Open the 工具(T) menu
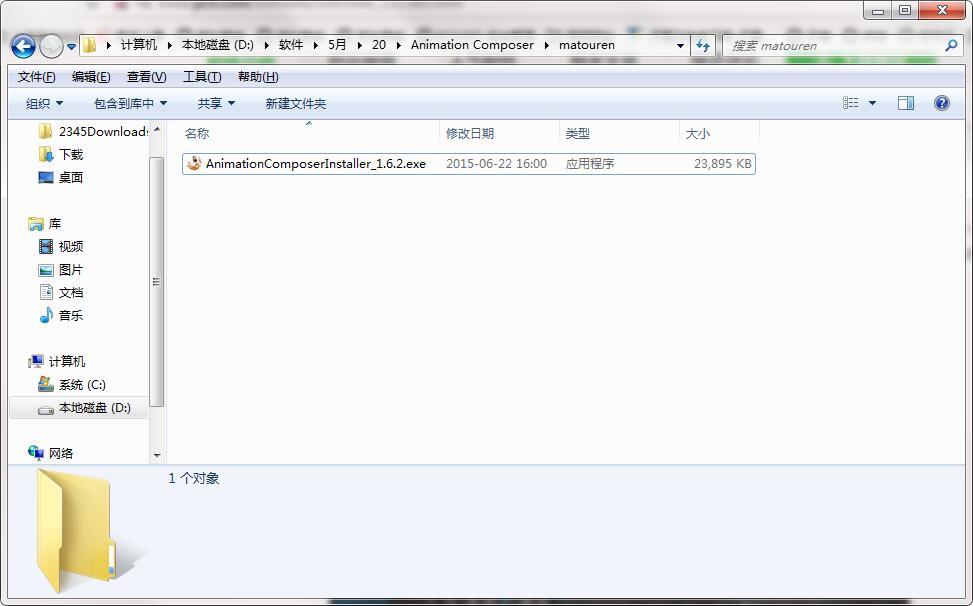973x606 pixels. (202, 77)
